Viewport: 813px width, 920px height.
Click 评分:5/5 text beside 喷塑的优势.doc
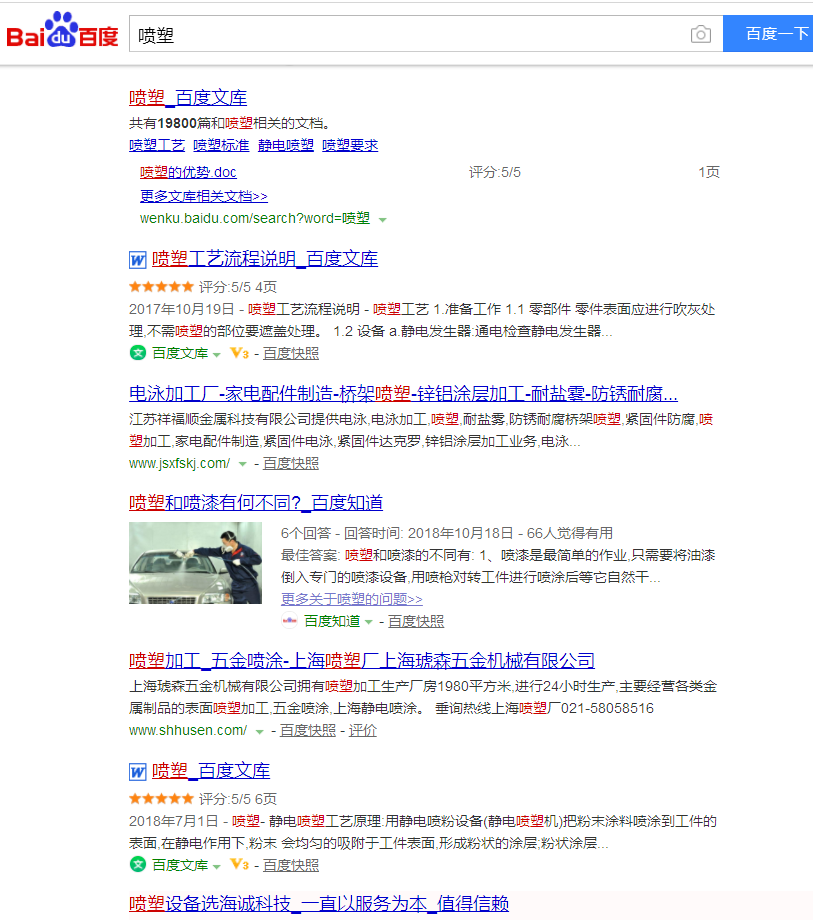[494, 172]
